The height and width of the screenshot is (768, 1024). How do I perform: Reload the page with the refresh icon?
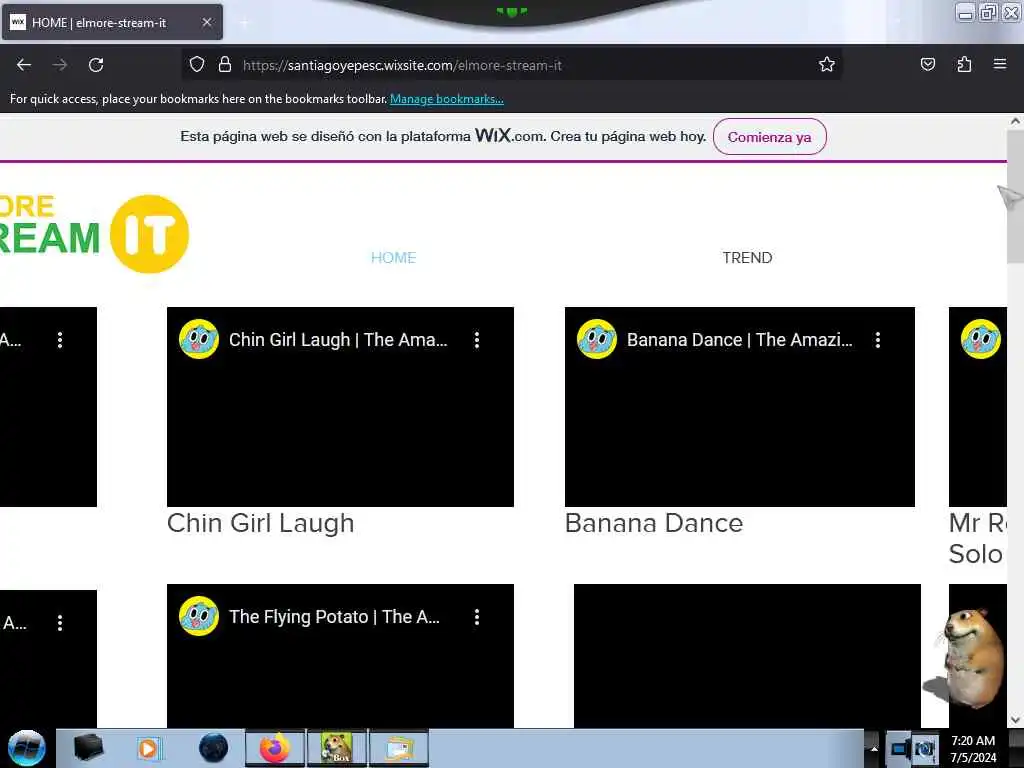[96, 65]
